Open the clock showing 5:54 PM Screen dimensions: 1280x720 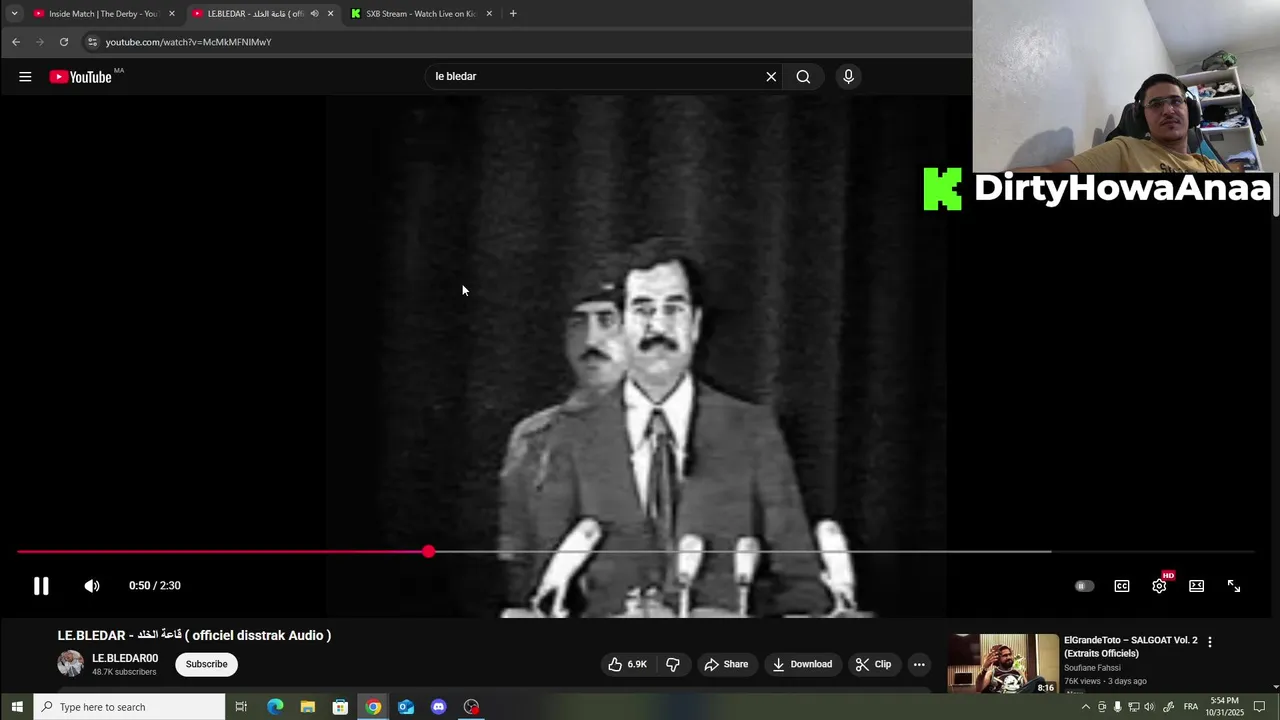1224,707
